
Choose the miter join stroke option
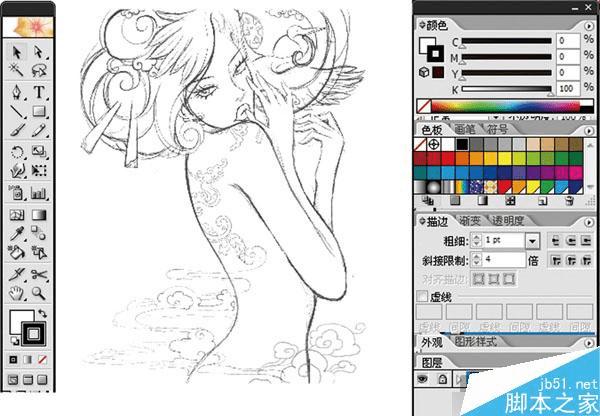pyautogui.click(x=556, y=261)
